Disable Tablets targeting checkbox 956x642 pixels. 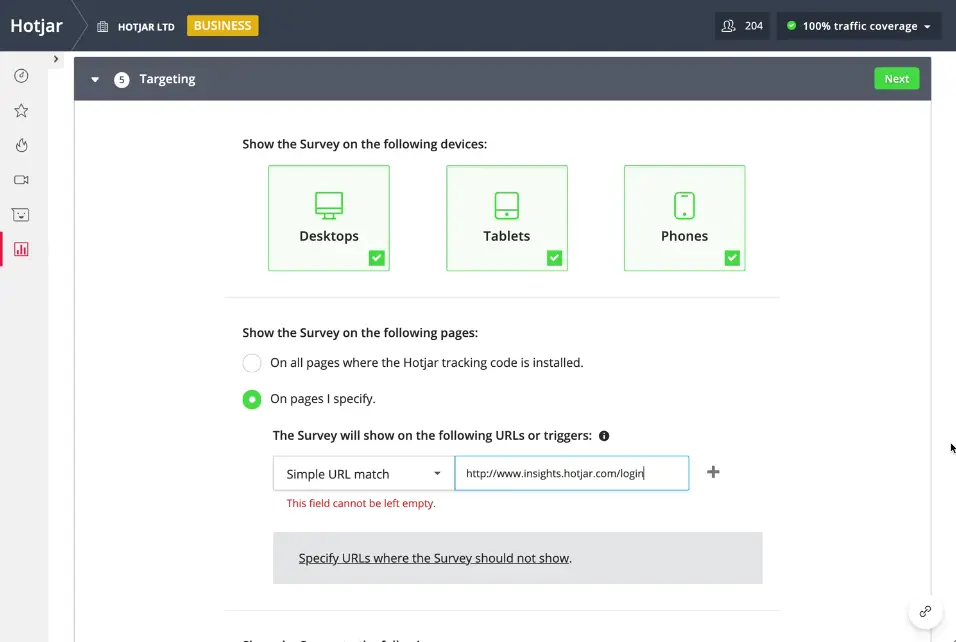(554, 258)
